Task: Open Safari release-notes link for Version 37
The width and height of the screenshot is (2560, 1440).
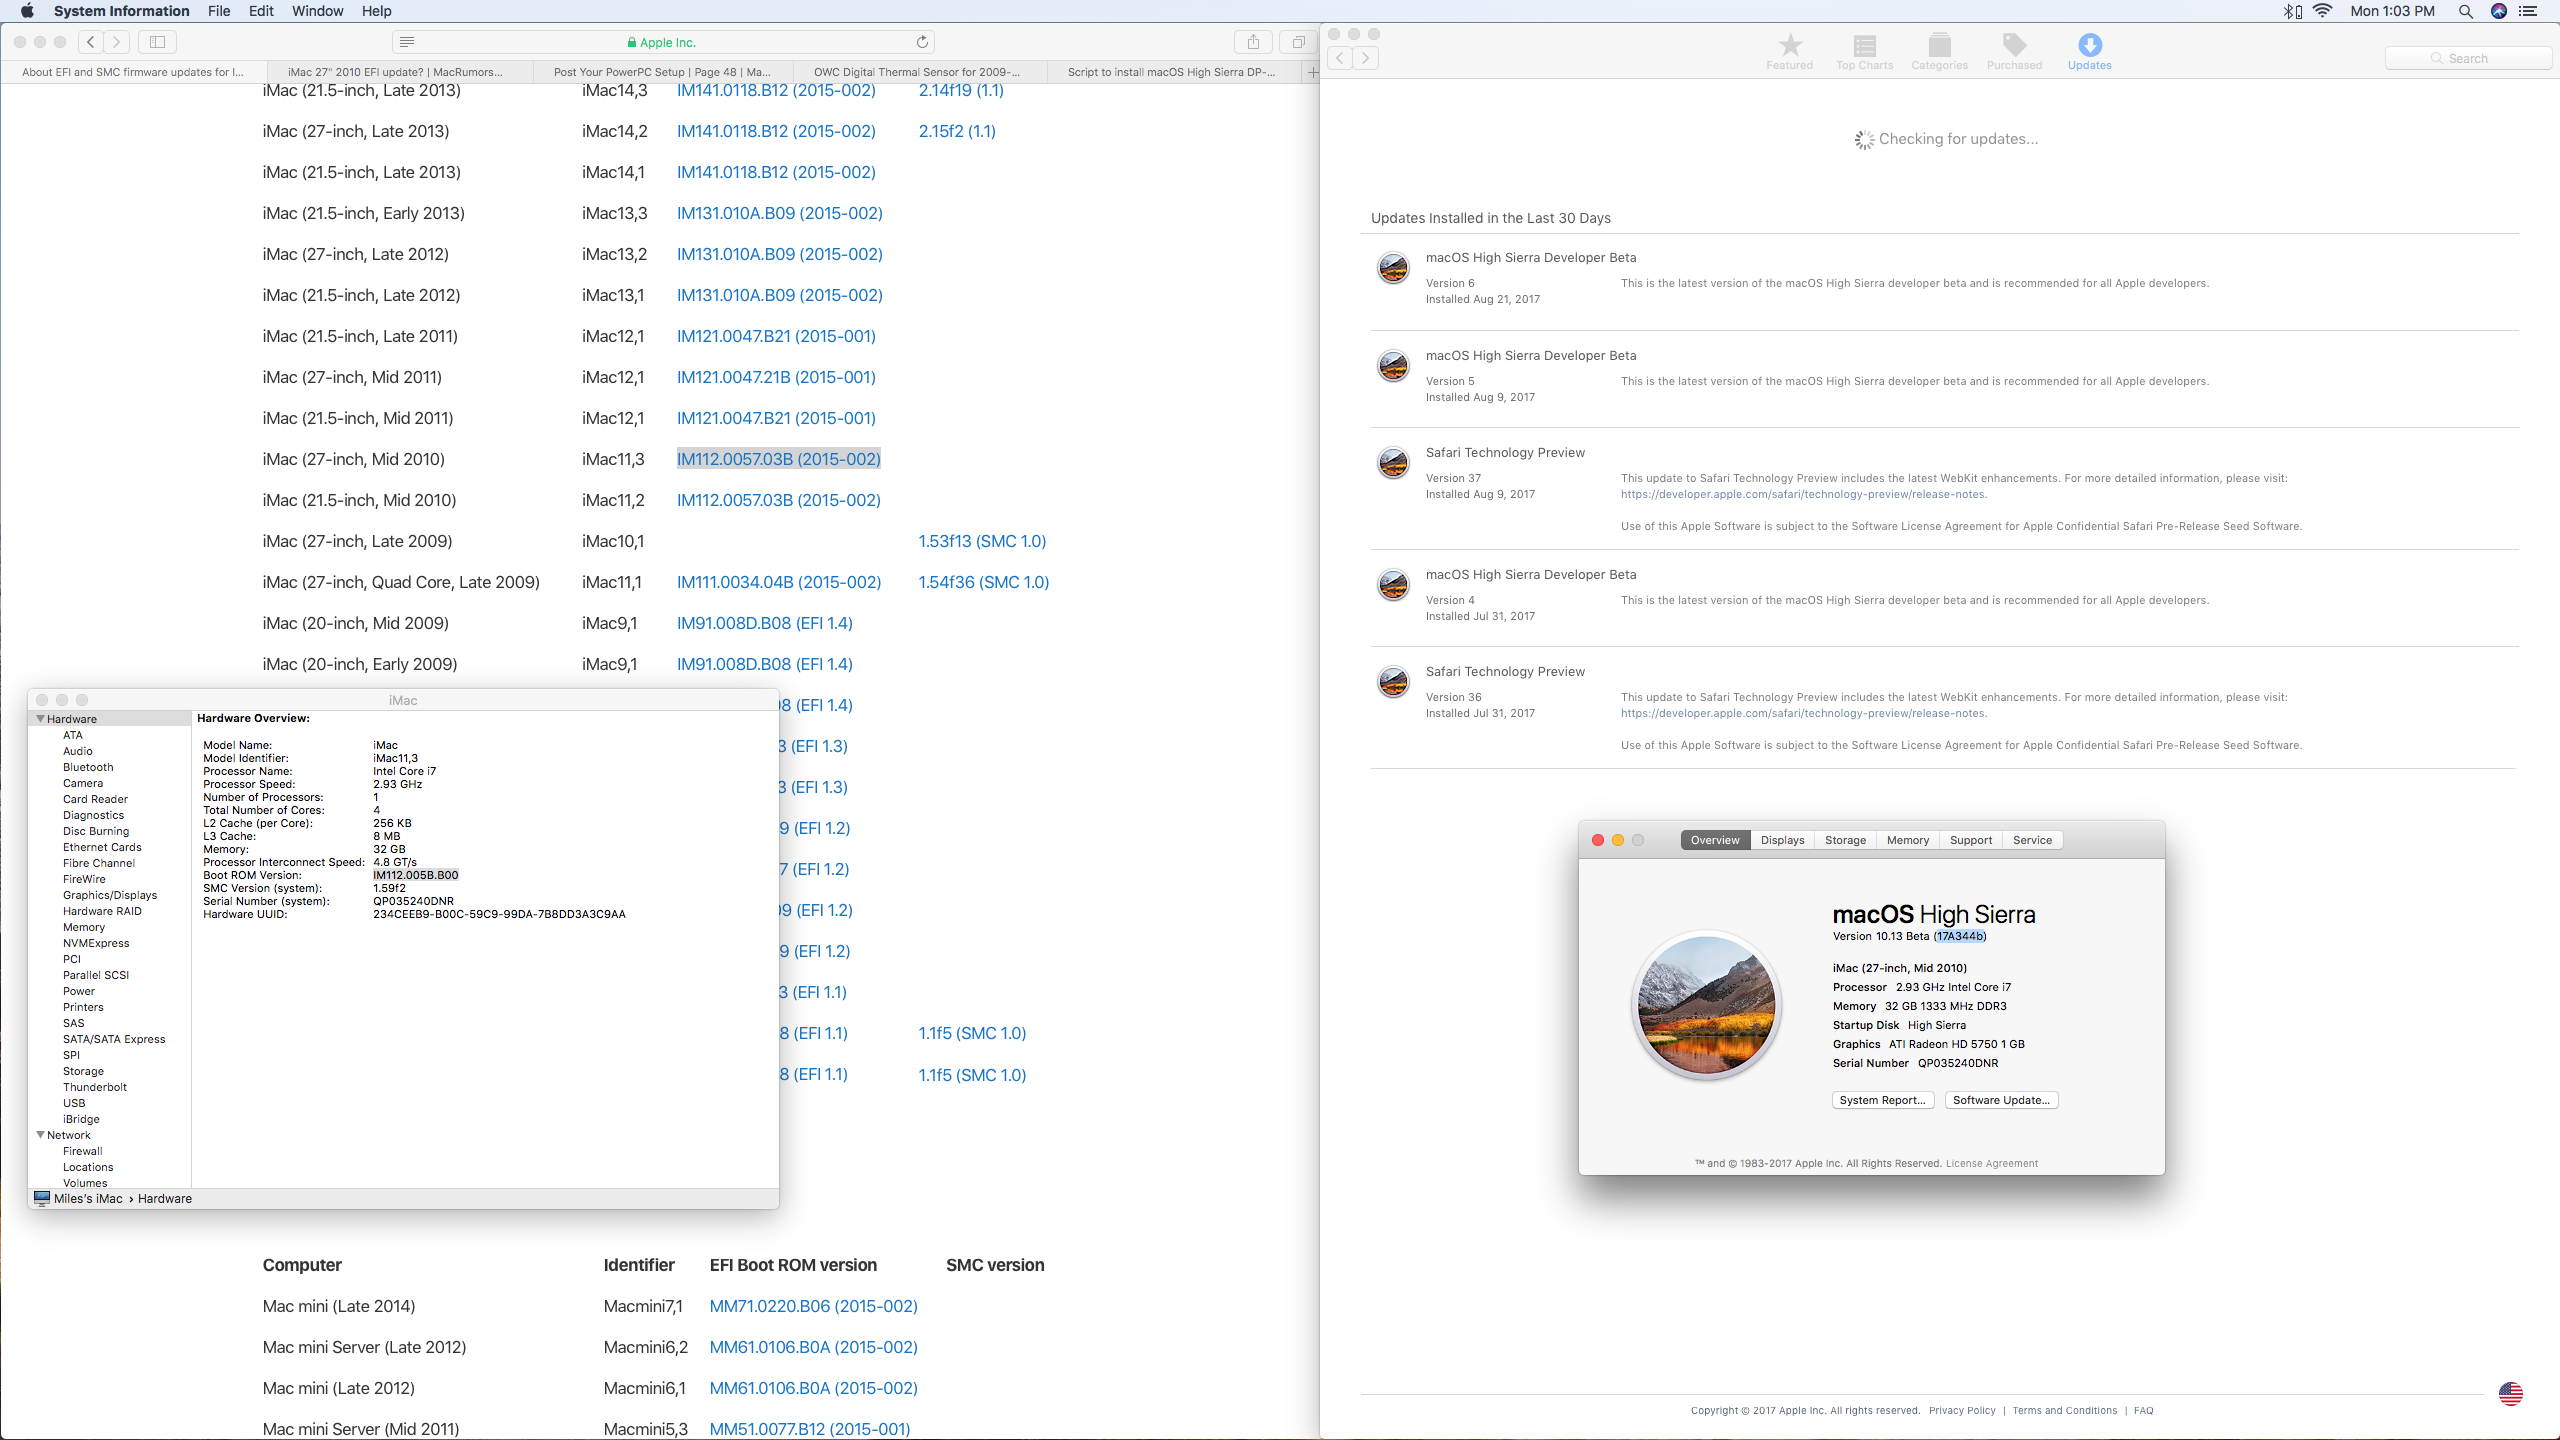Action: tap(1803, 494)
